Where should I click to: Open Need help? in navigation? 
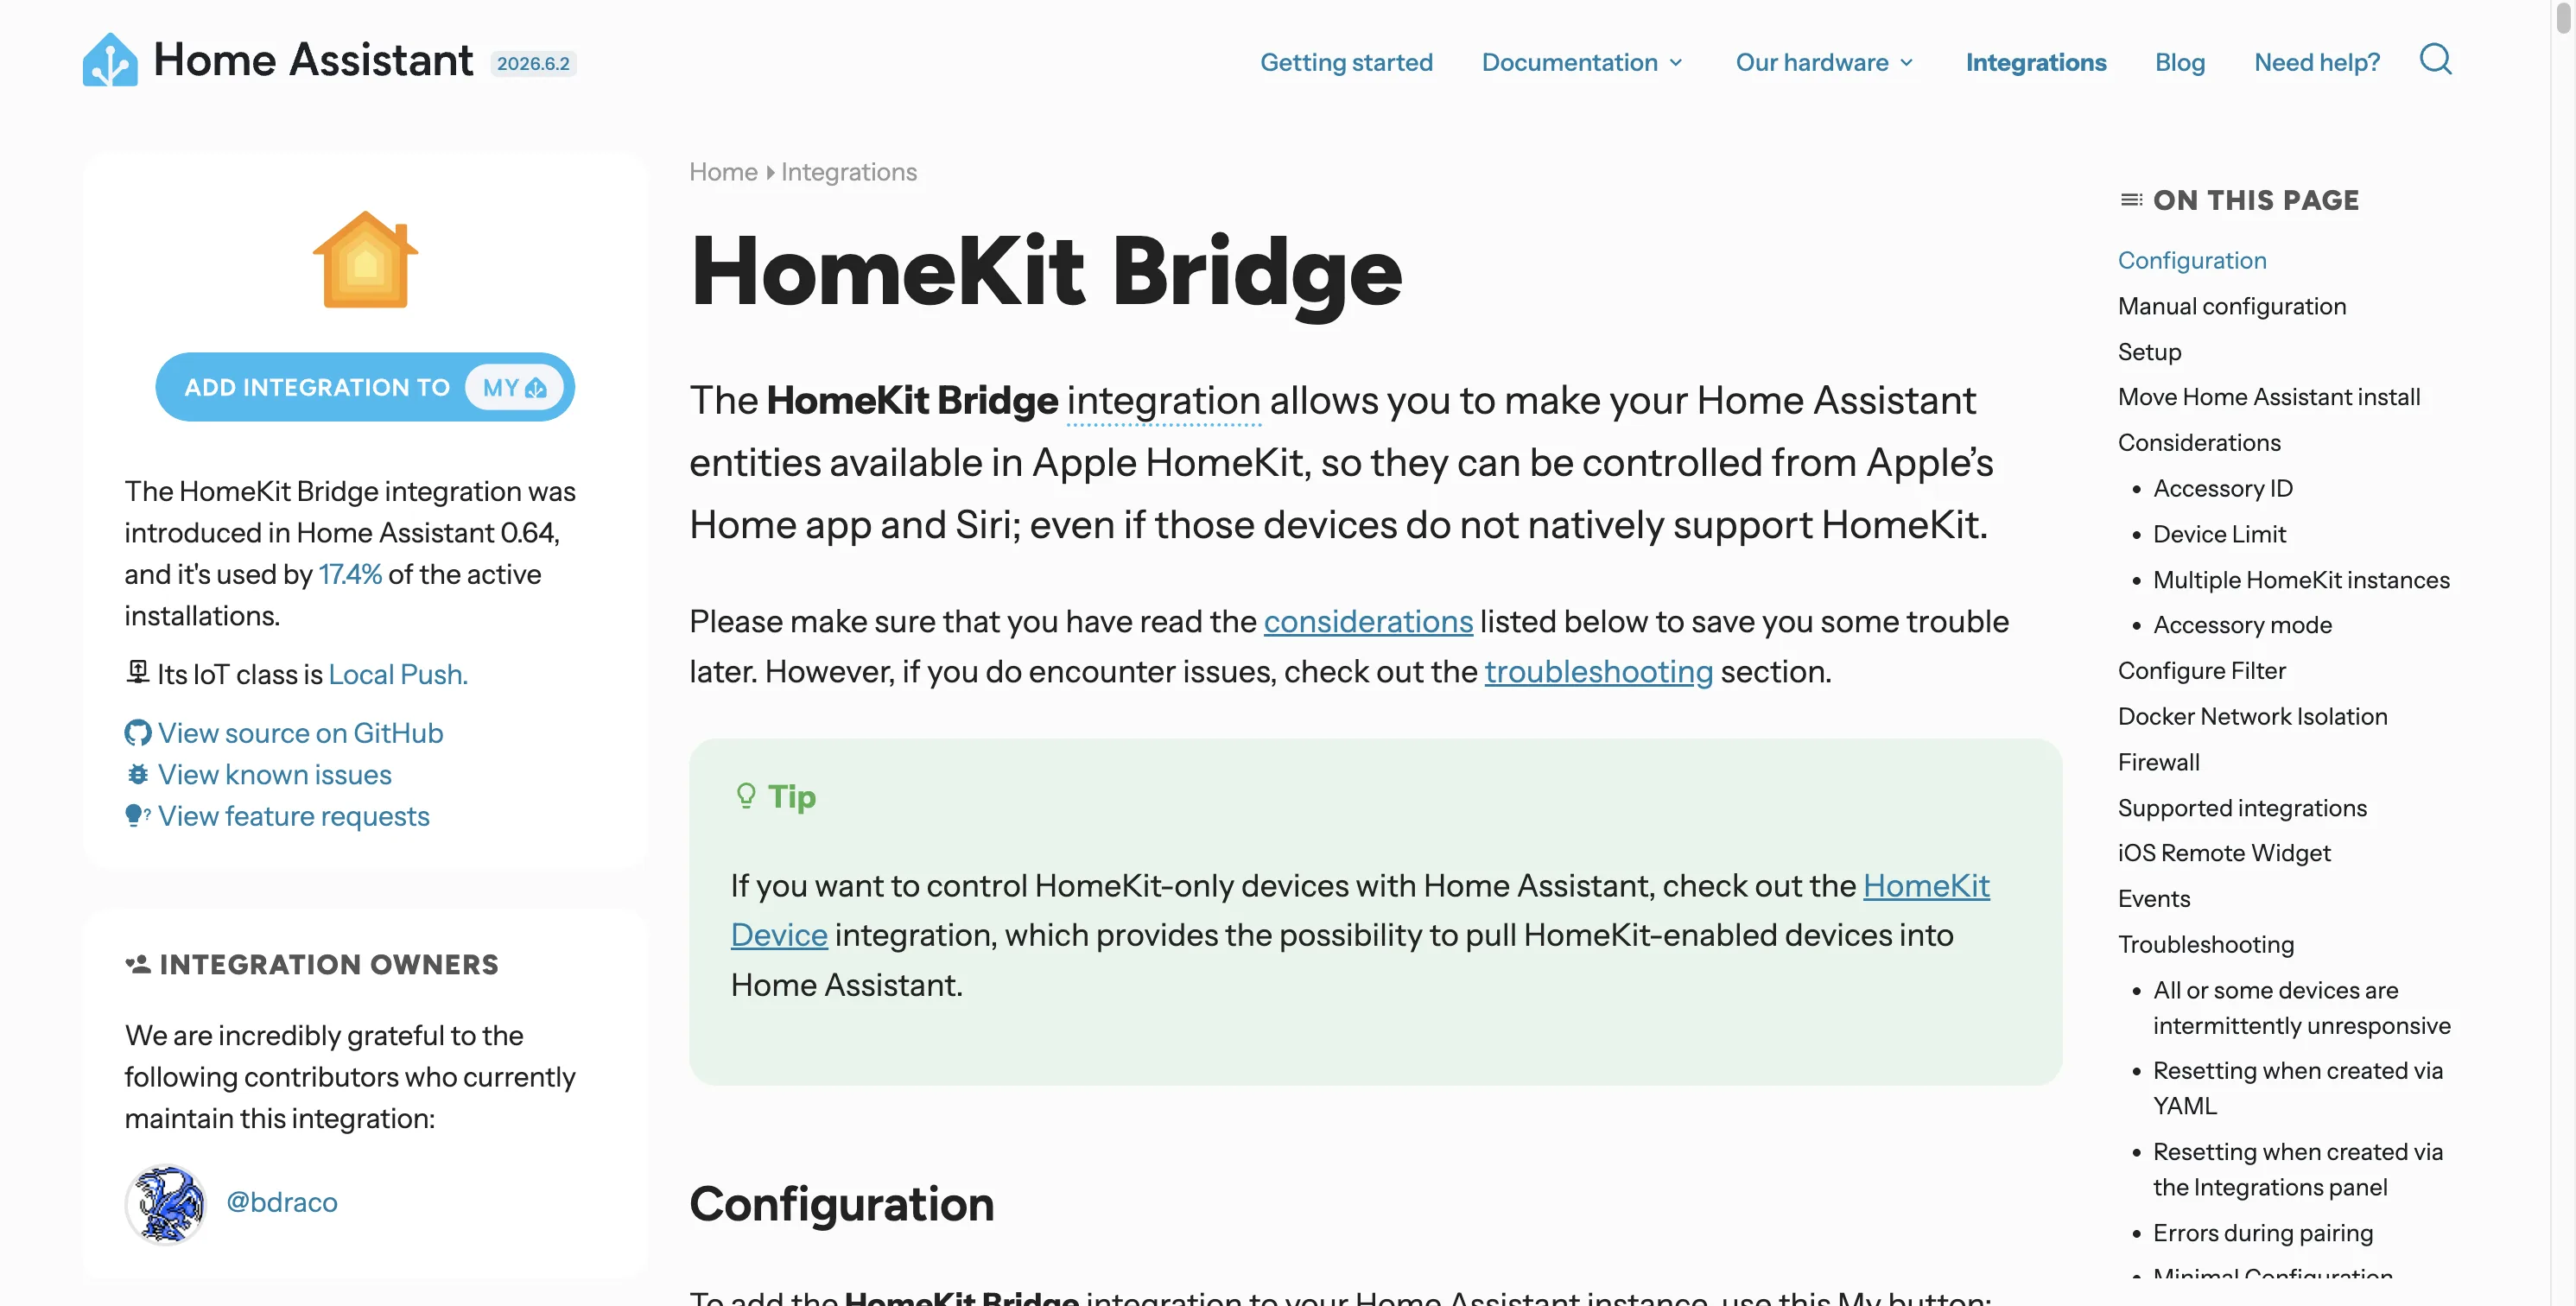pos(2316,62)
